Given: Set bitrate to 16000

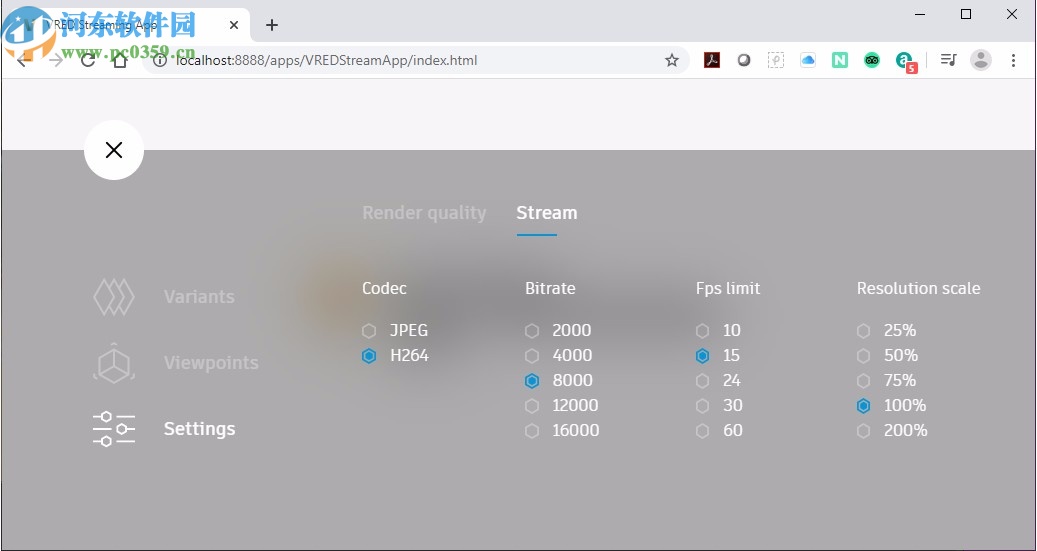Looking at the screenshot, I should [x=561, y=431].
